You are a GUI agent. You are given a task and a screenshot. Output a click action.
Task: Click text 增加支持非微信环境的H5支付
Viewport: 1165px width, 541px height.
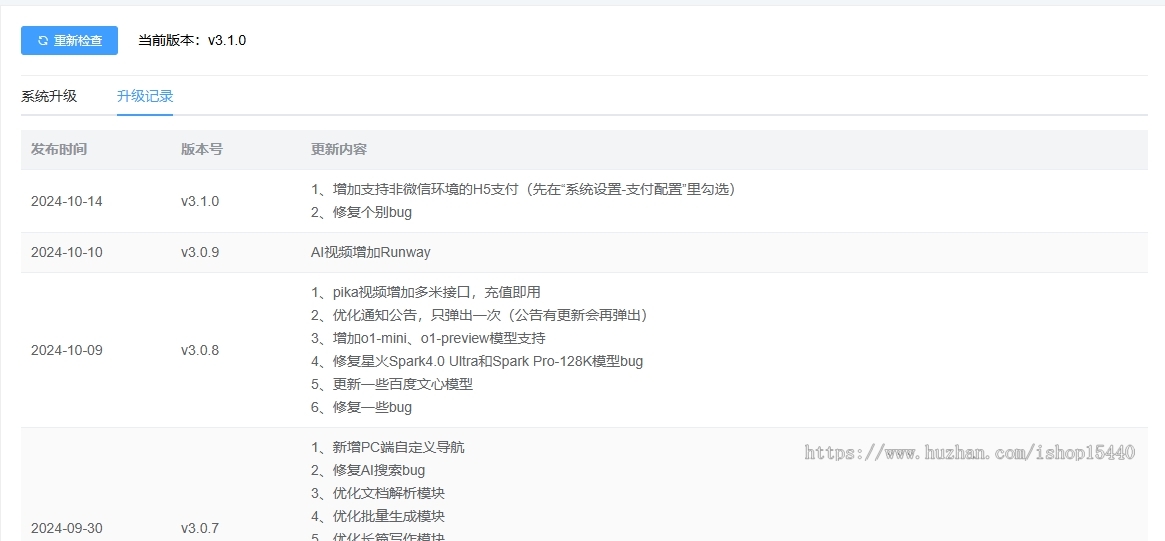[x=424, y=189]
